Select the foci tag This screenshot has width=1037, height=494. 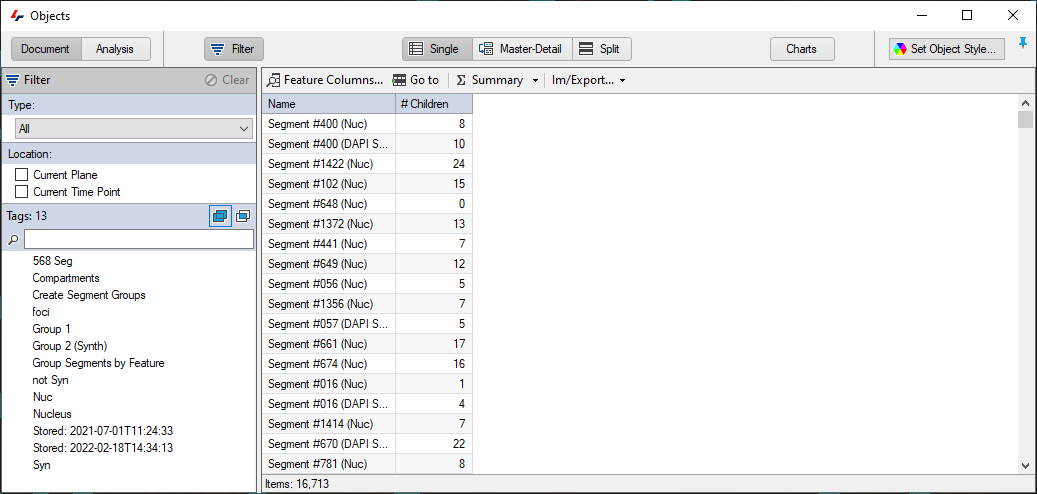[x=41, y=312]
